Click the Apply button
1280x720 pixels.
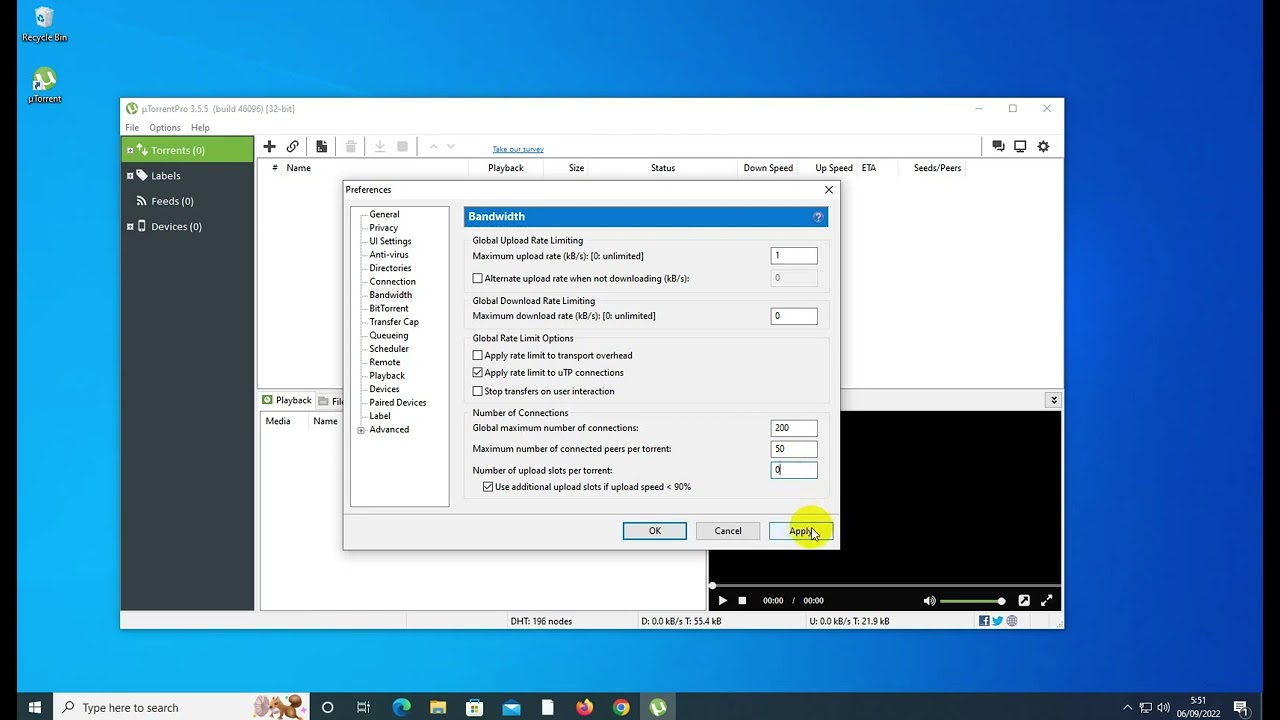801,531
